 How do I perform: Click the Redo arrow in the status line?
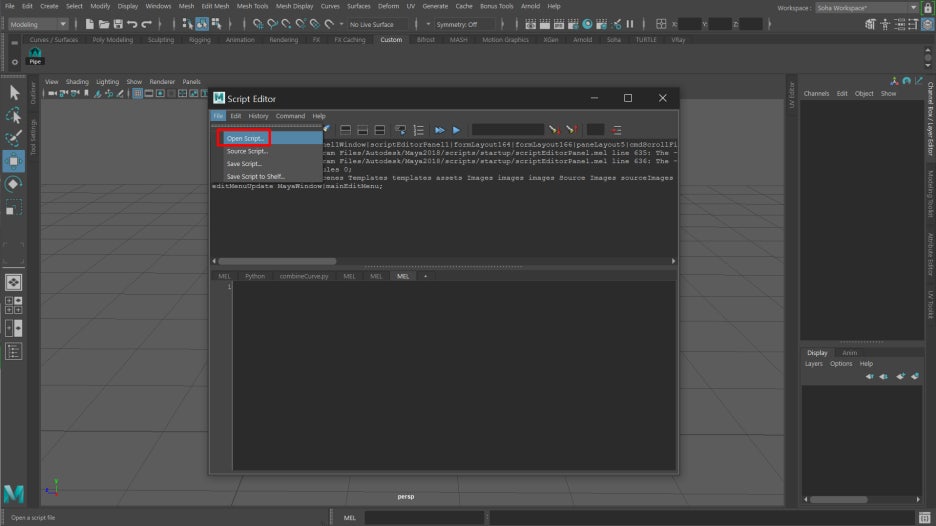point(147,24)
